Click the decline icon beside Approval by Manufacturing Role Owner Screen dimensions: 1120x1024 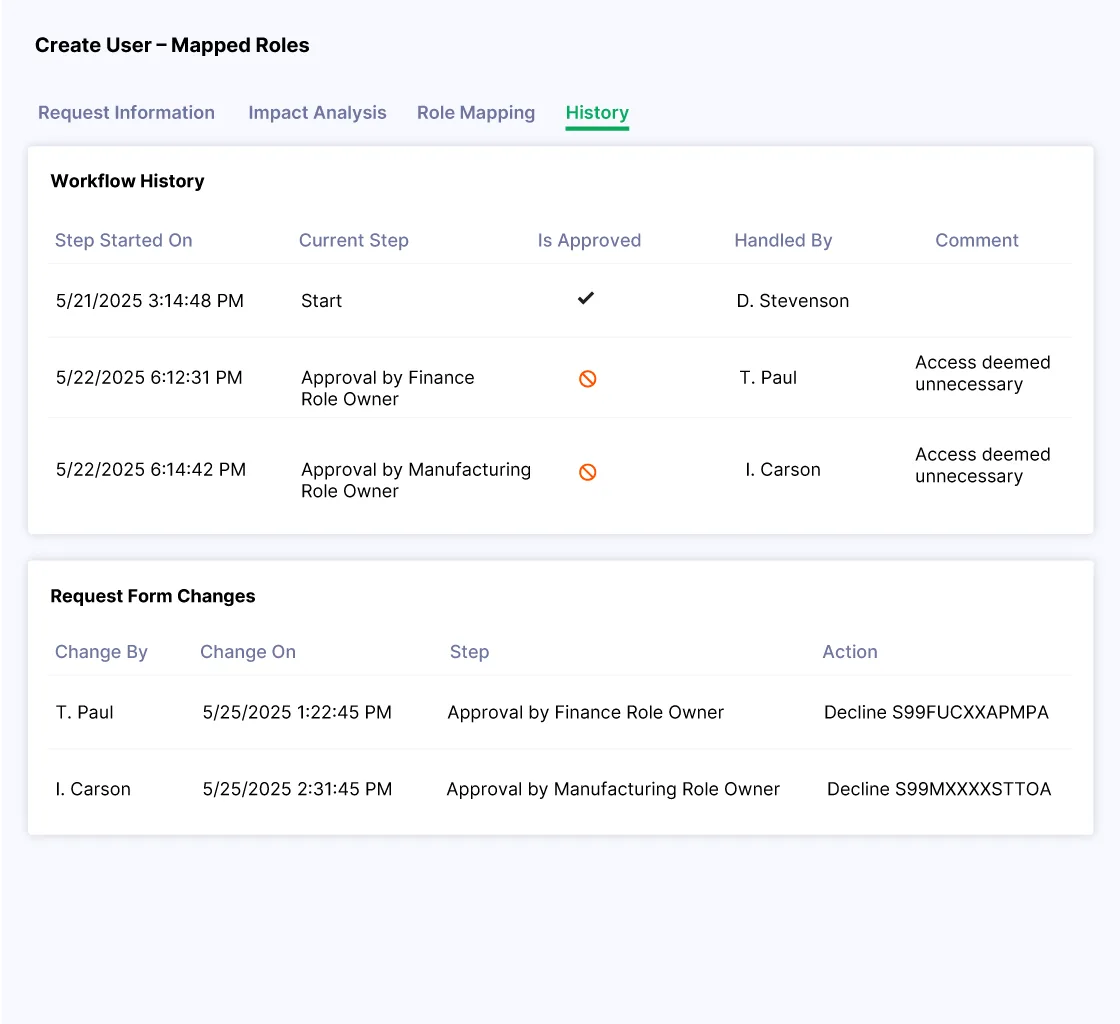click(x=587, y=471)
